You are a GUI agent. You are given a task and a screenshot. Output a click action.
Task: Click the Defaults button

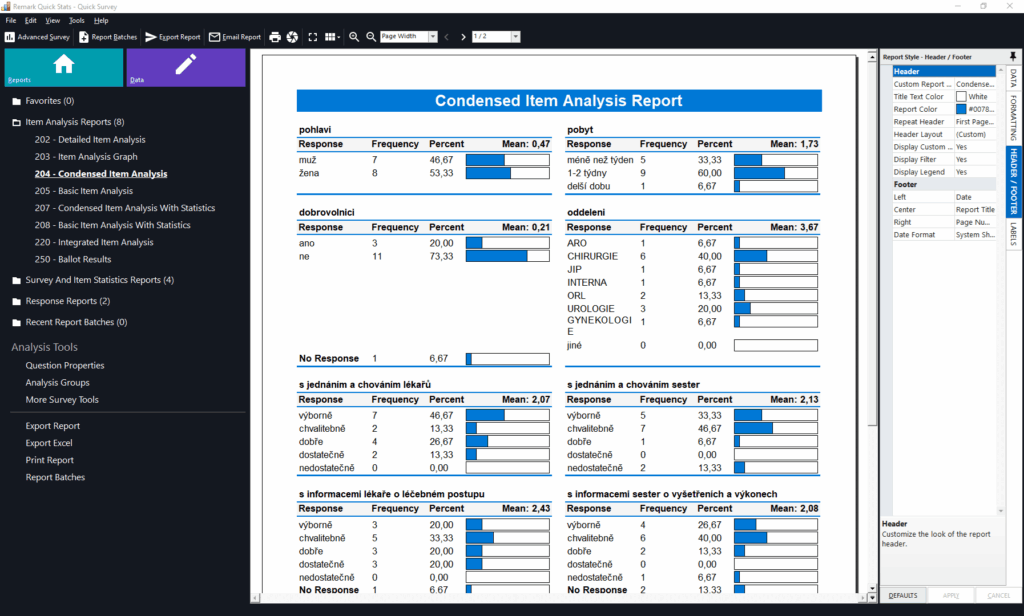pos(904,596)
